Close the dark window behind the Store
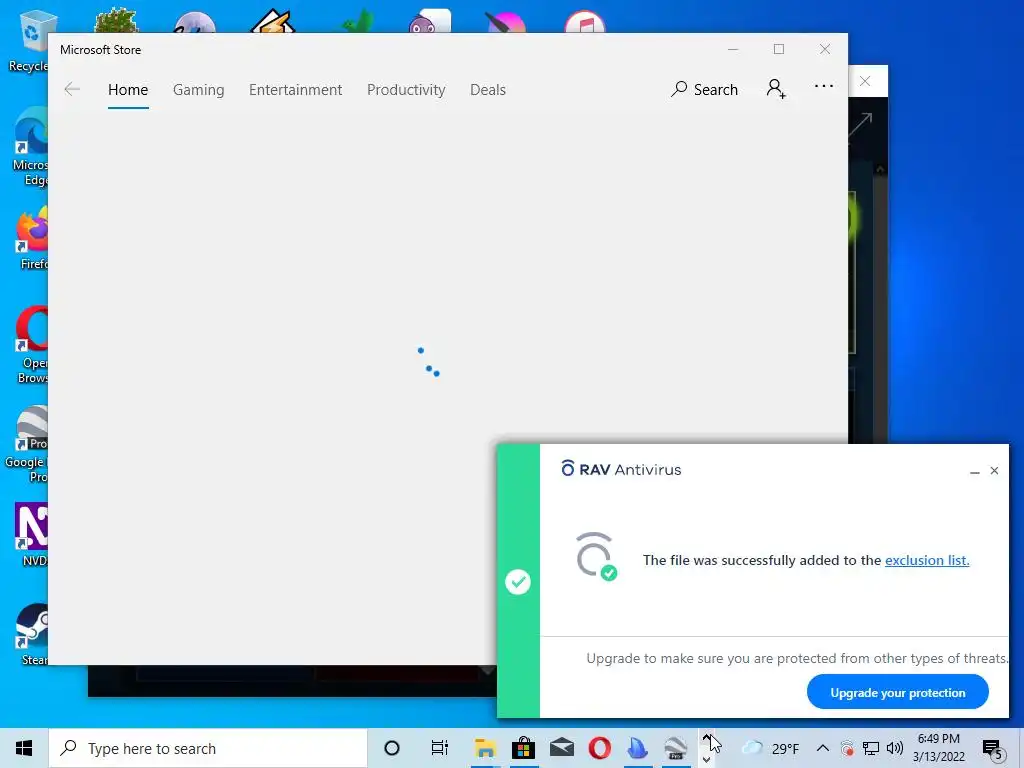 pyautogui.click(x=865, y=81)
